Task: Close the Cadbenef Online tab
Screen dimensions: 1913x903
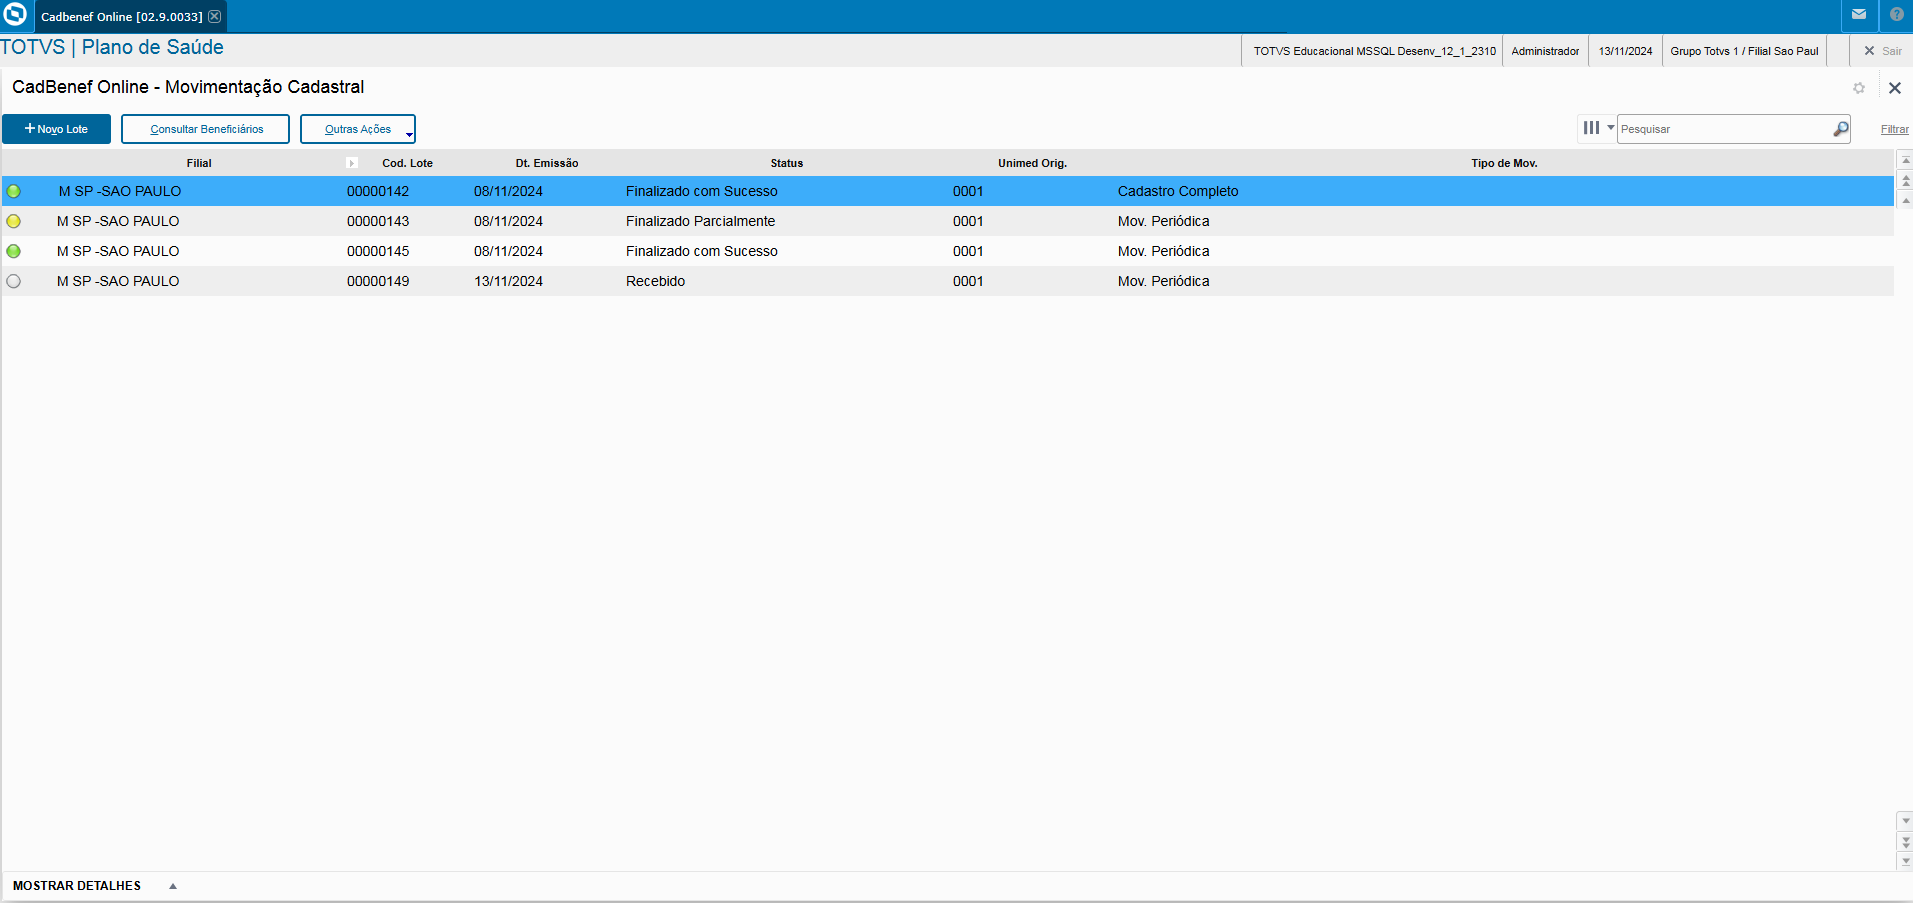Action: click(x=214, y=17)
